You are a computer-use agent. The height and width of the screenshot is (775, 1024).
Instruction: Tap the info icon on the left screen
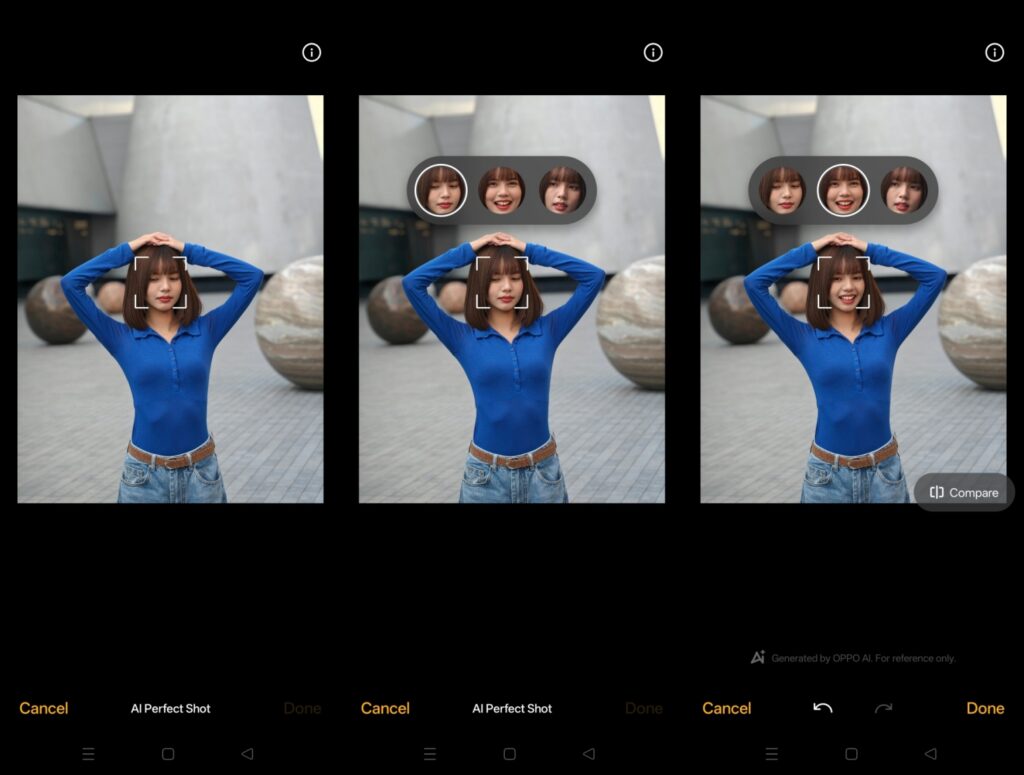[312, 53]
